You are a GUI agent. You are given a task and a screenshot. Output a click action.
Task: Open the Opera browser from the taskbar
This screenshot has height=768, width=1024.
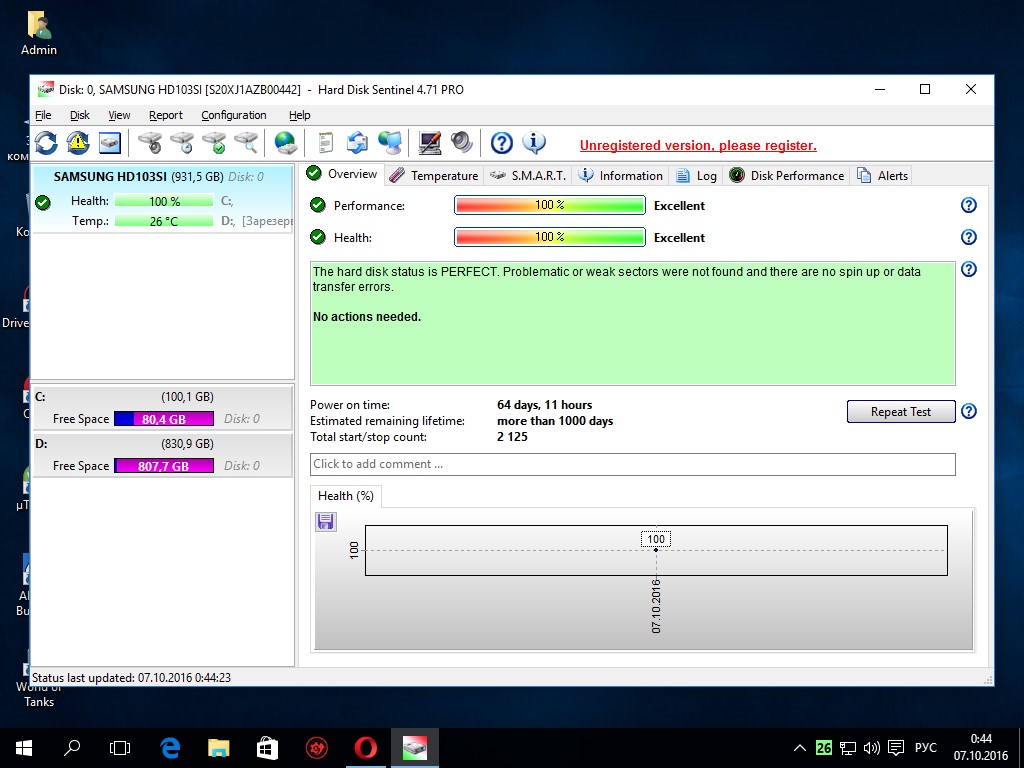(366, 747)
